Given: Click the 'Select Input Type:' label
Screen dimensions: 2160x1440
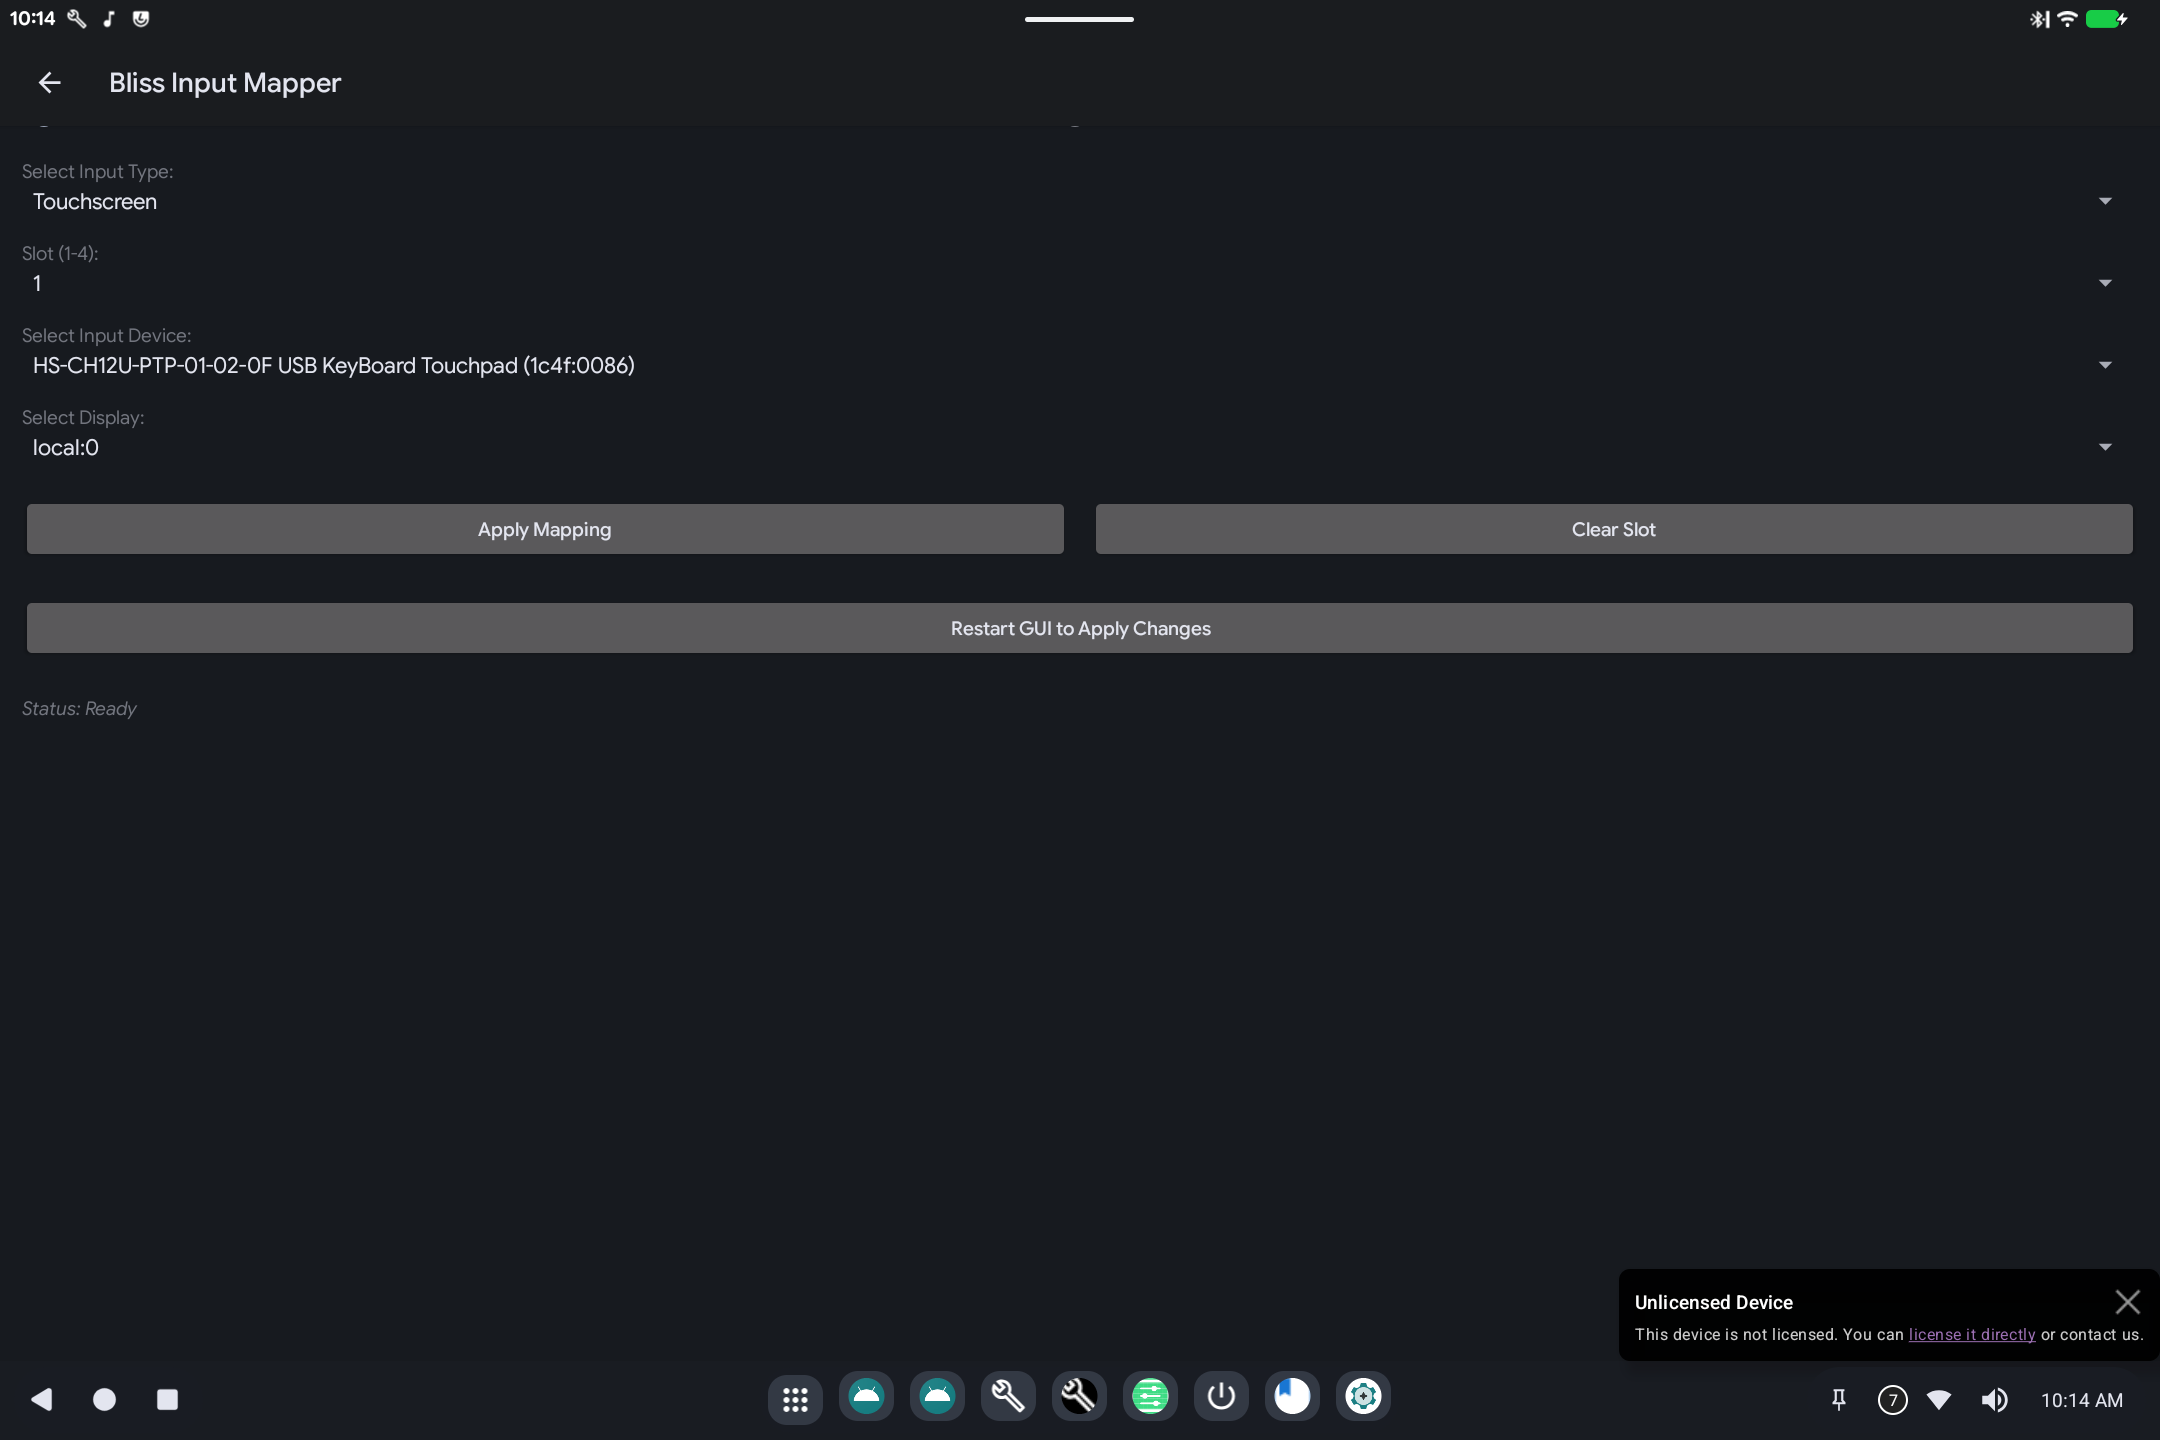Looking at the screenshot, I should [x=98, y=172].
